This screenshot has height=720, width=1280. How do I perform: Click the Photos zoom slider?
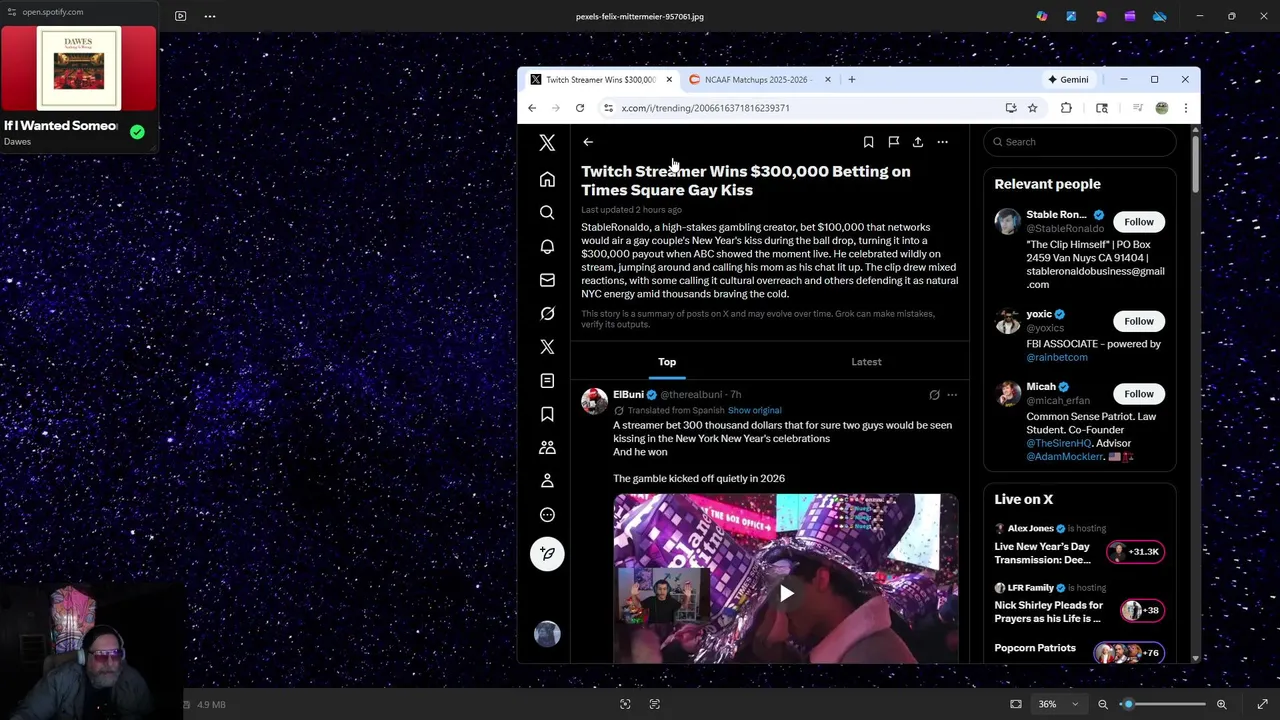tap(1162, 704)
